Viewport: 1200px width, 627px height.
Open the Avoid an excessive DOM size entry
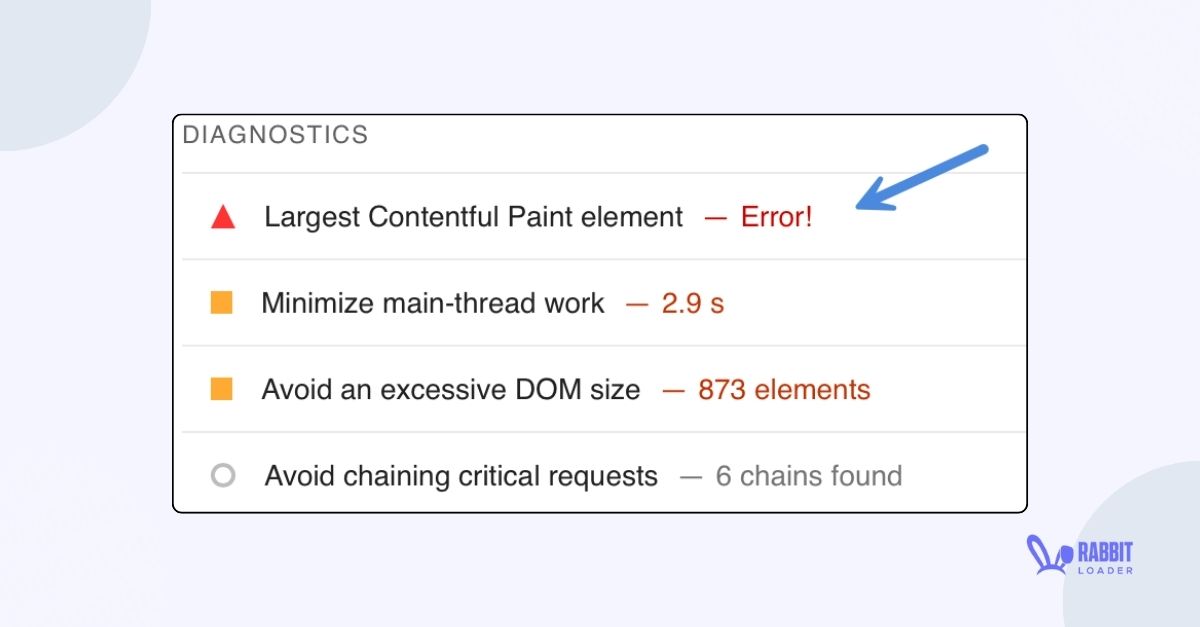click(450, 389)
